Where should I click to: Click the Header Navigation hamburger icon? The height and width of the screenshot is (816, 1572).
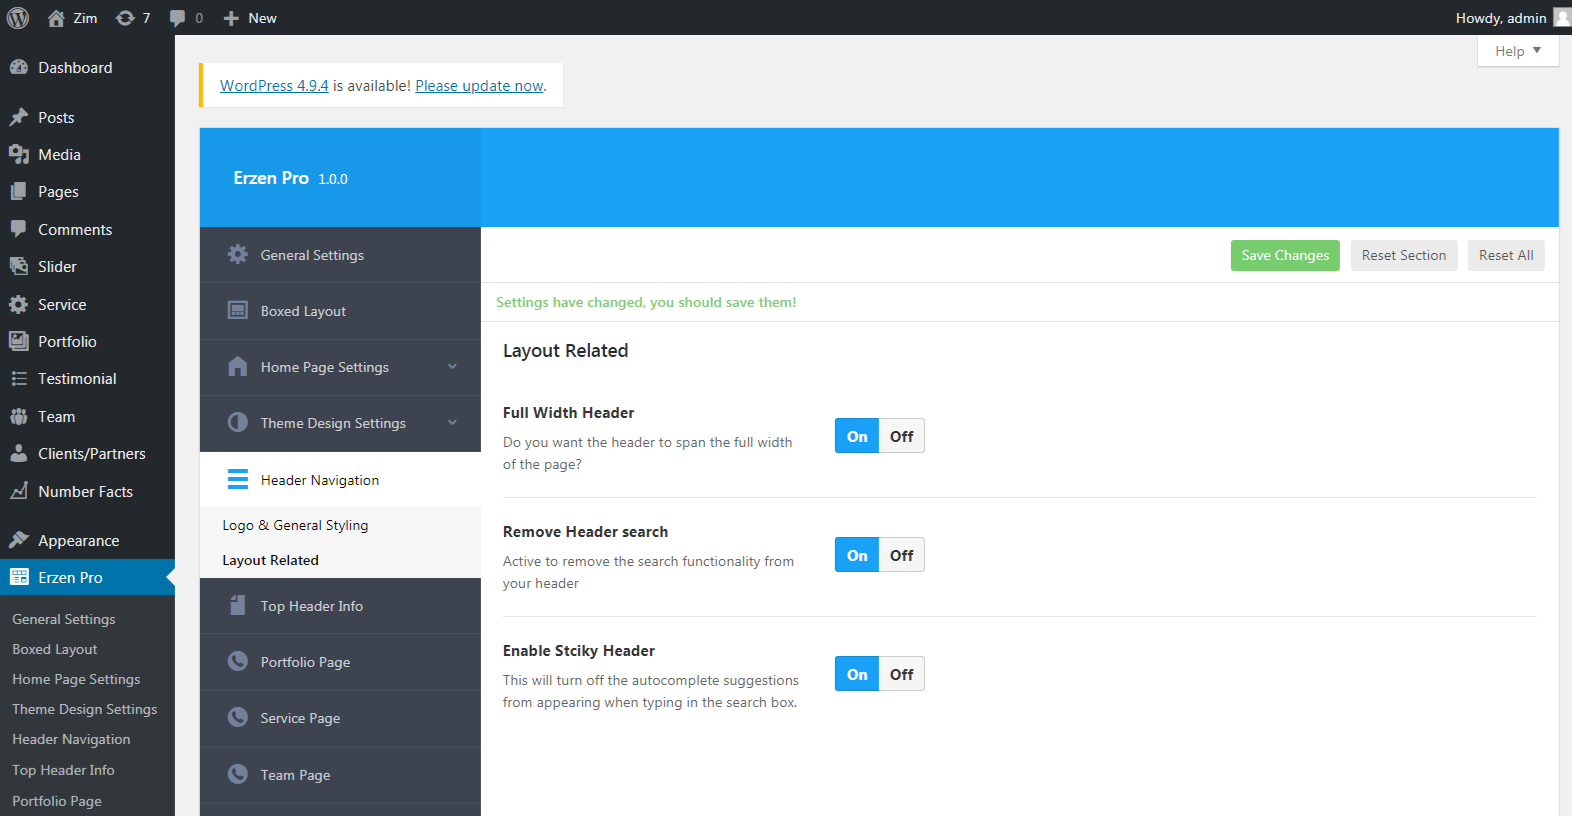[x=237, y=479]
